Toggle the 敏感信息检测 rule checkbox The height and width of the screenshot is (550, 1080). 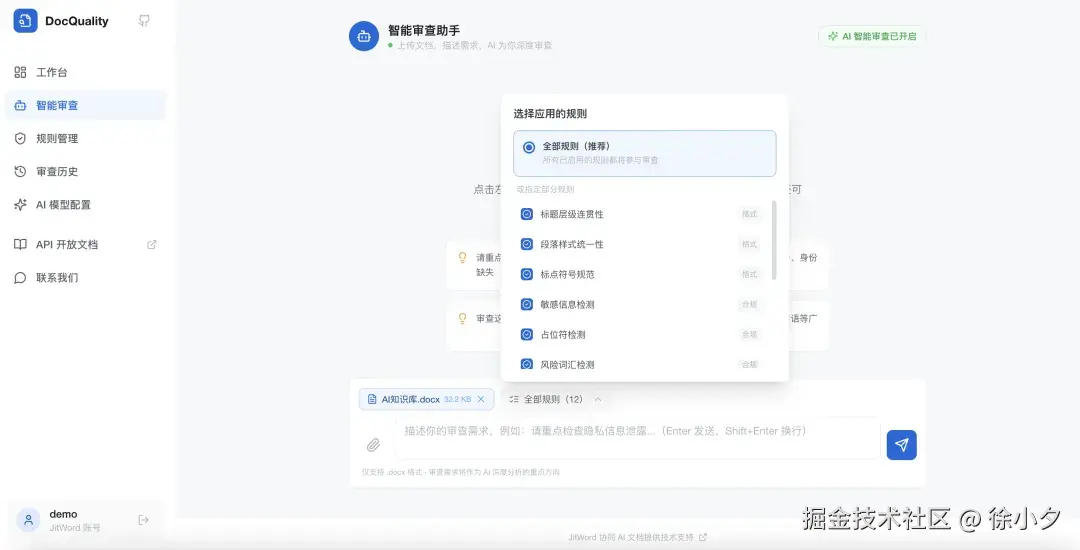pos(527,304)
